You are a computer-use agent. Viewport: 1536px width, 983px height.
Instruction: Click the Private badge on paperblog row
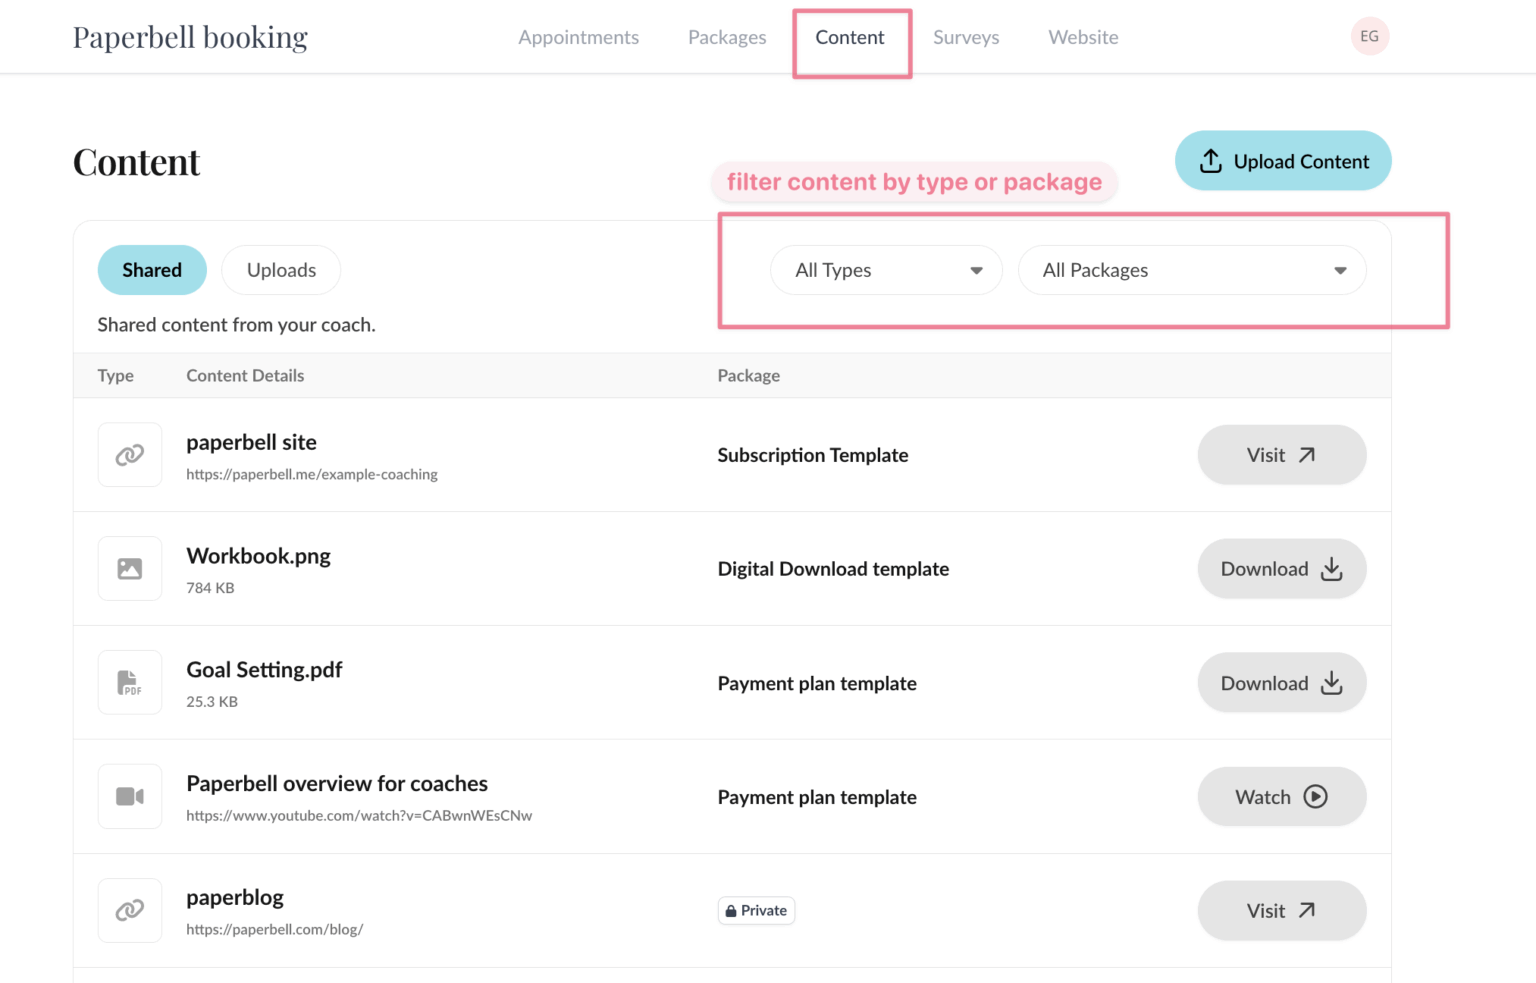coord(756,910)
